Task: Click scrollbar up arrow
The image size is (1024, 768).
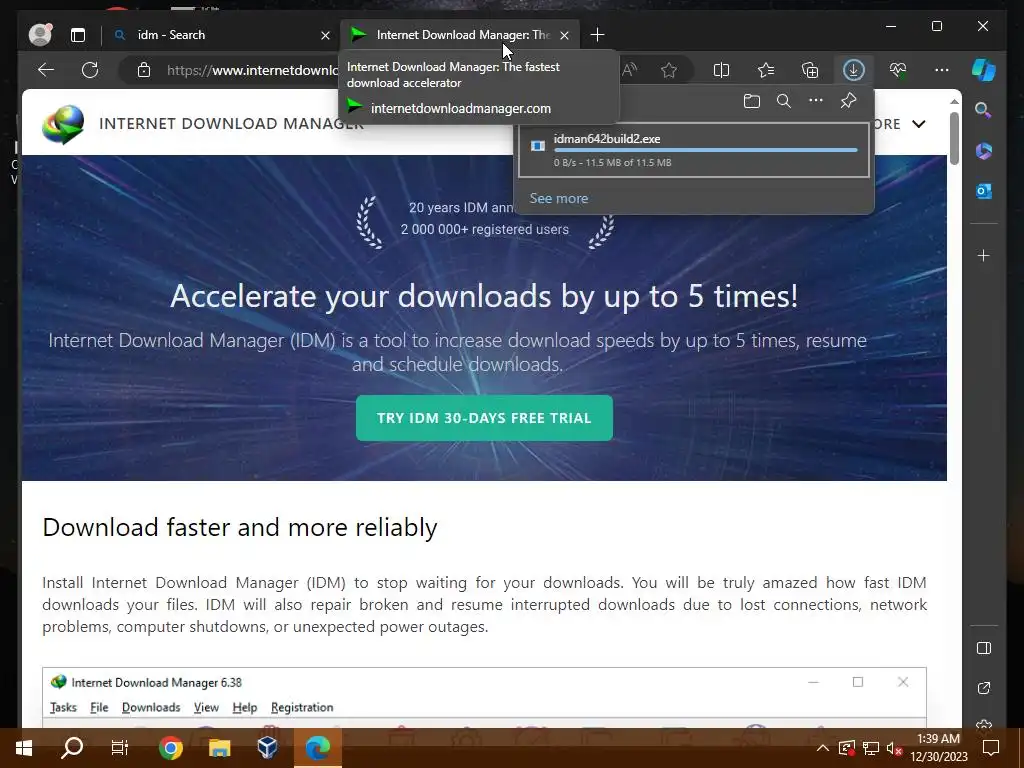Action: tap(954, 102)
